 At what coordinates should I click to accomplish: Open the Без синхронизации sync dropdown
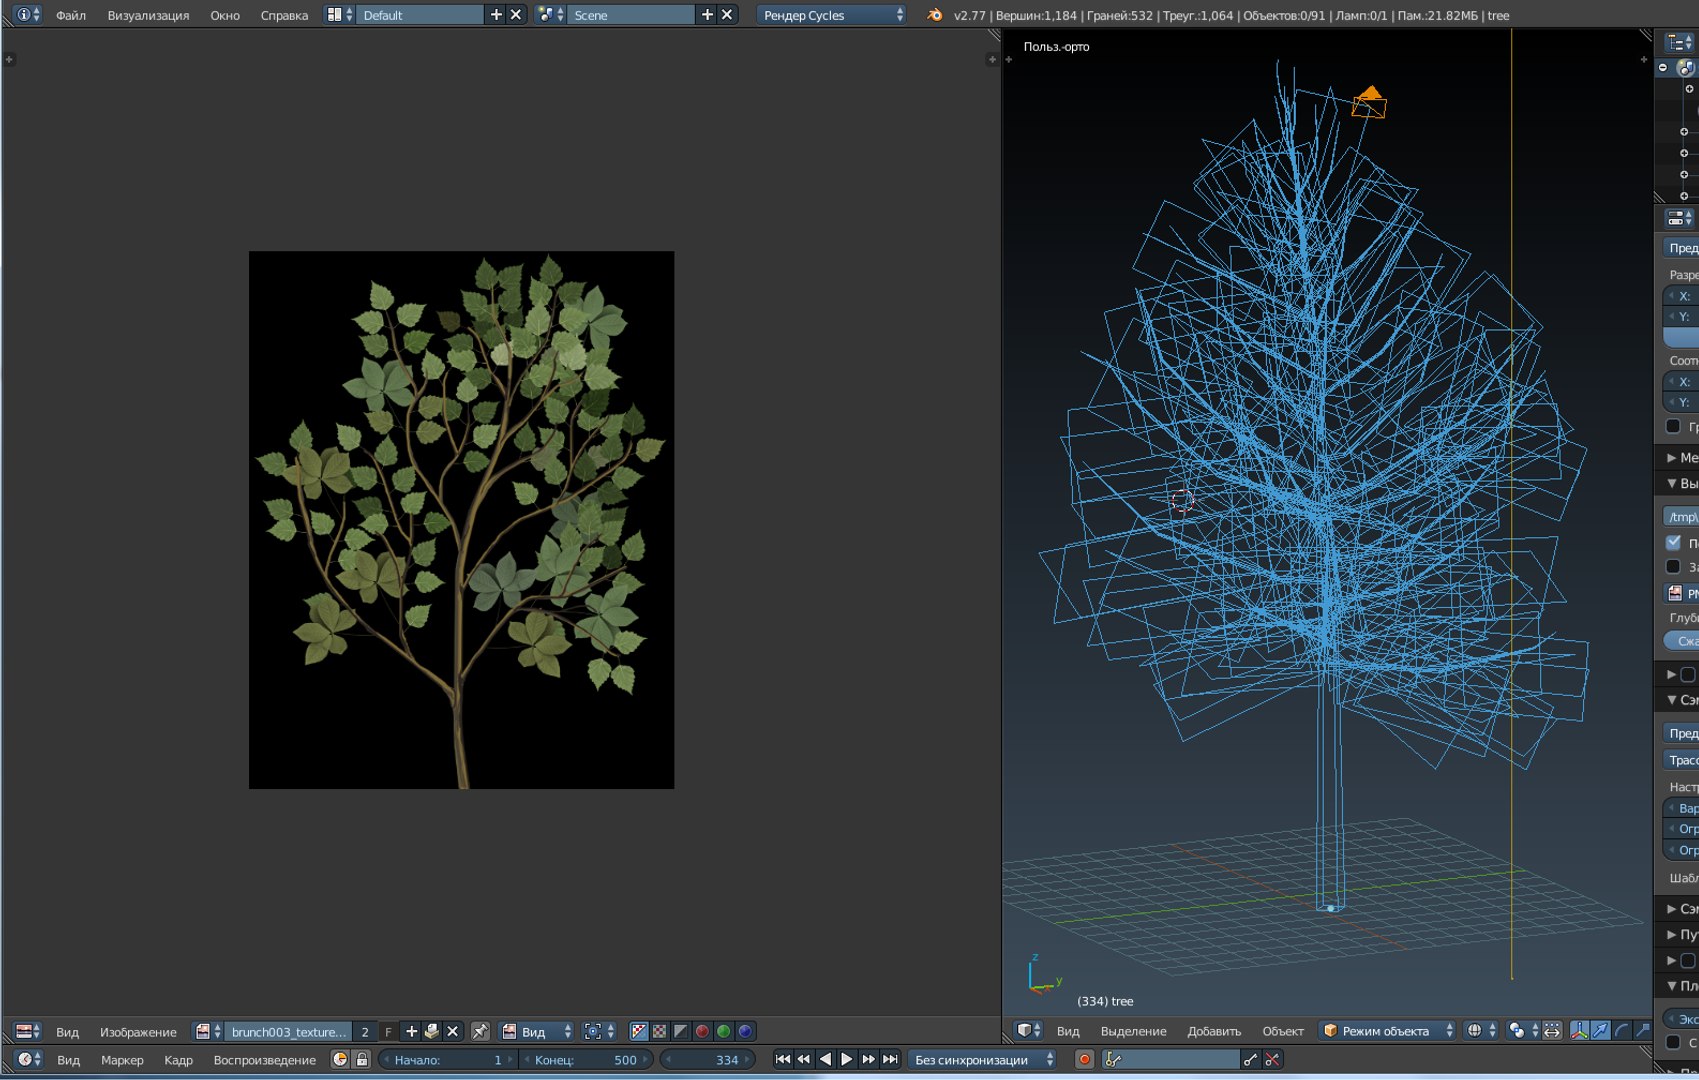click(984, 1059)
